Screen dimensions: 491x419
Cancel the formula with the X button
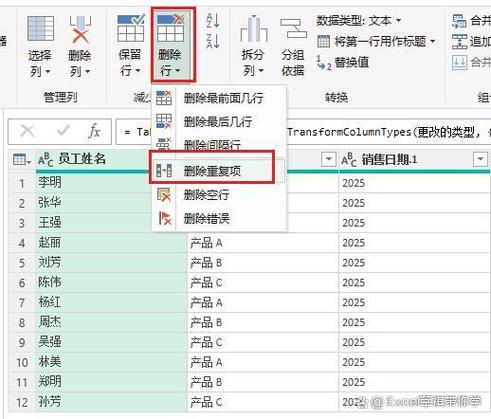click(x=27, y=131)
